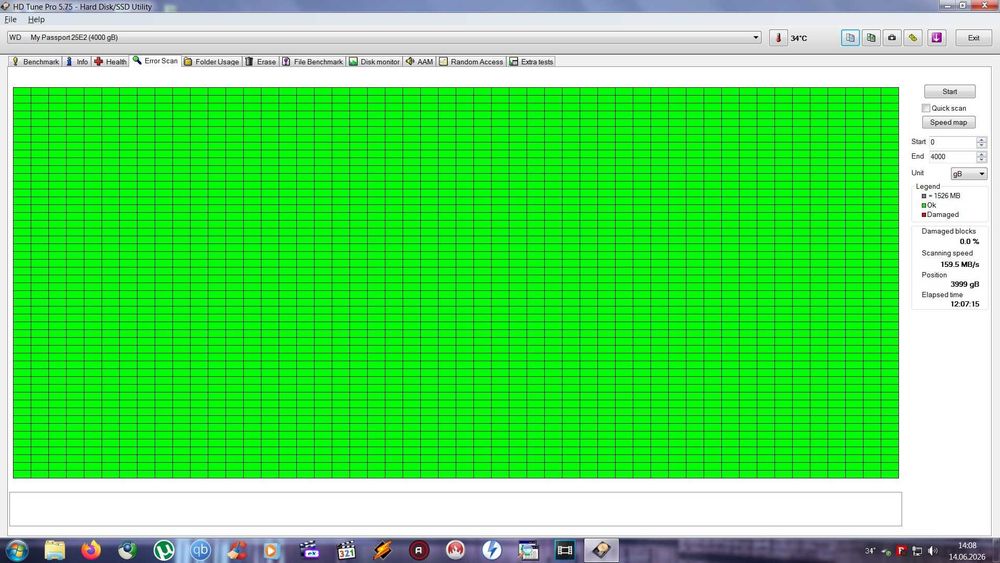Open the red flame burner taskbar icon

pos(455,550)
